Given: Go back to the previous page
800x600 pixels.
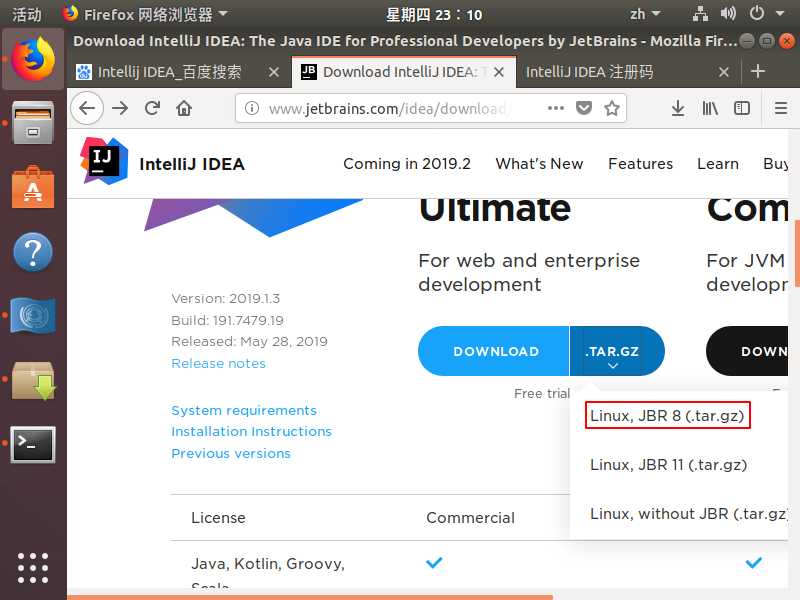Looking at the screenshot, I should coord(87,108).
